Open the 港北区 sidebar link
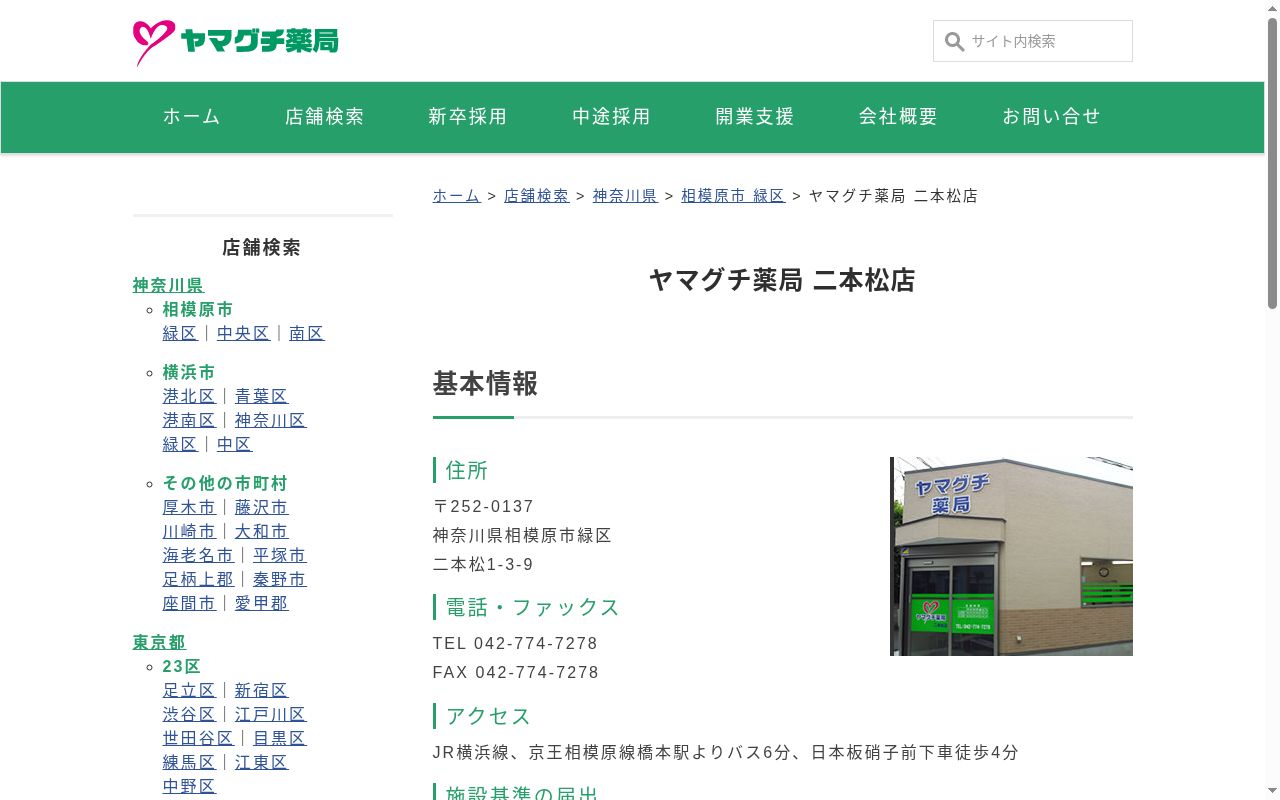This screenshot has height=800, width=1280. (x=189, y=397)
